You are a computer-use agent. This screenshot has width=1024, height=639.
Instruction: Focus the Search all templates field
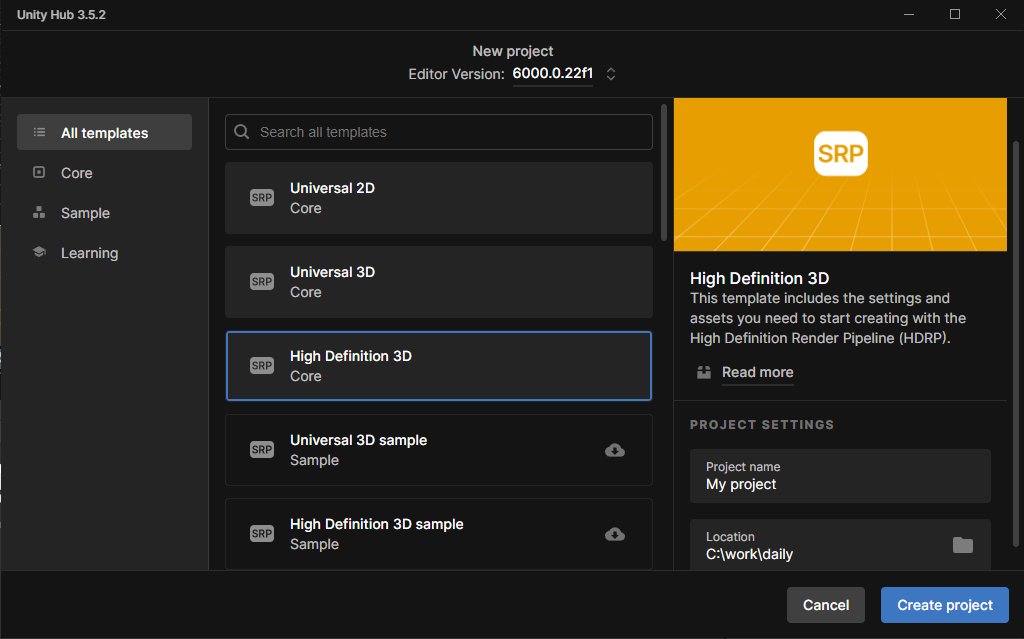(439, 132)
